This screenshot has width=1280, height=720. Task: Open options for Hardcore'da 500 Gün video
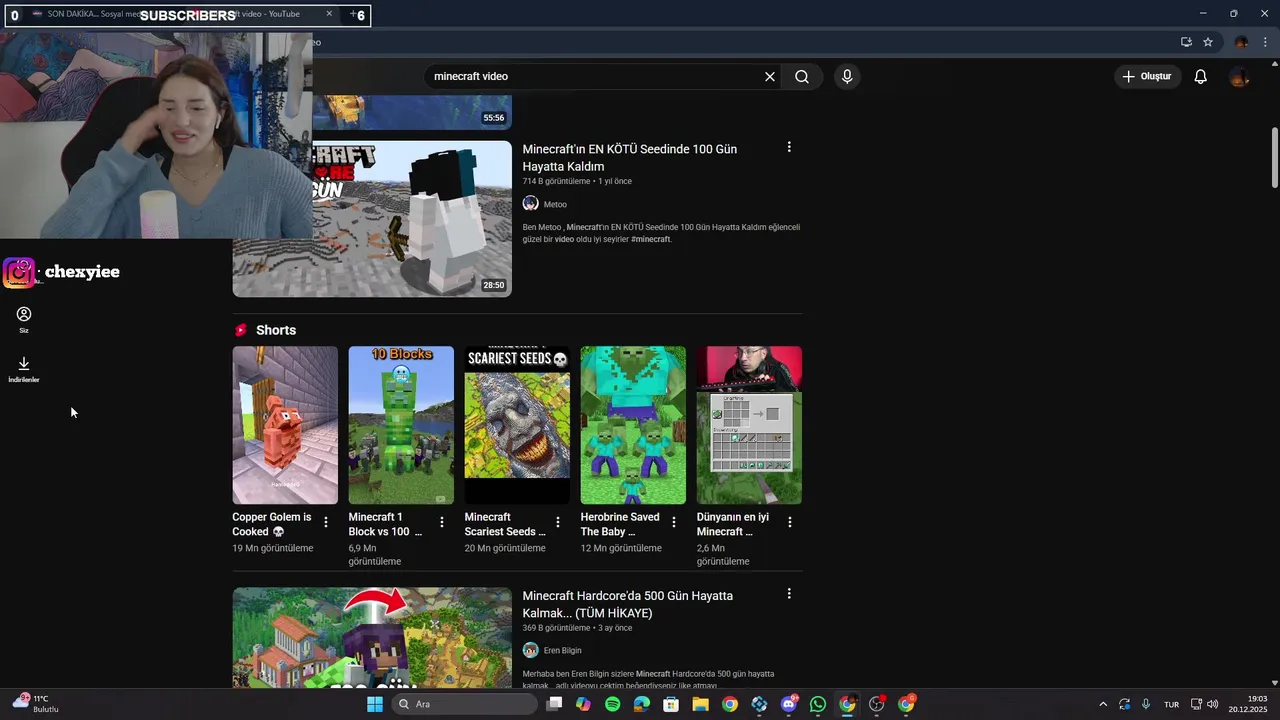(x=789, y=594)
